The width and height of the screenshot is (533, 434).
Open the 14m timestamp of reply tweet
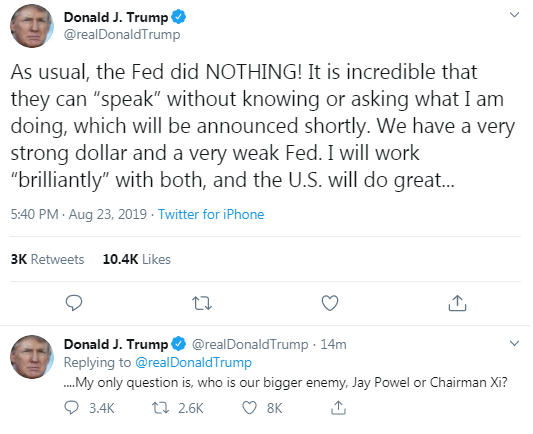(x=333, y=344)
